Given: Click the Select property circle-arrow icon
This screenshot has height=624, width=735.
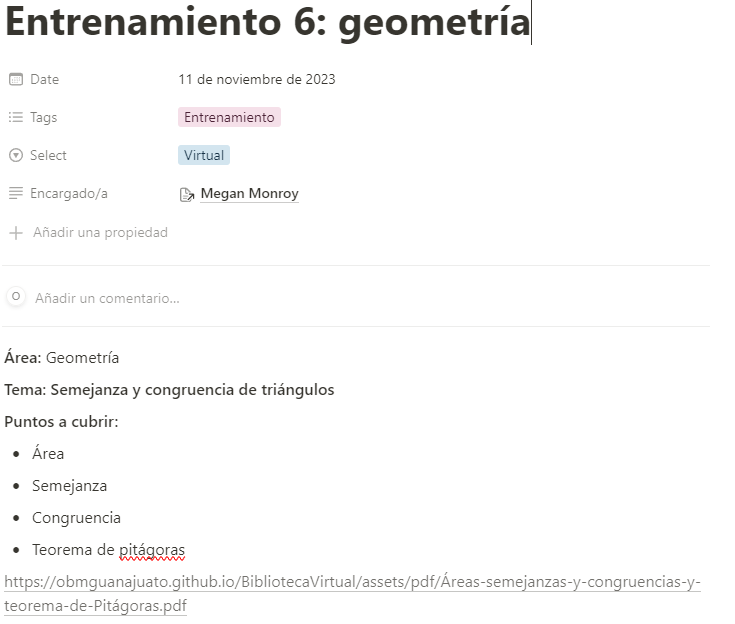Looking at the screenshot, I should (x=16, y=155).
